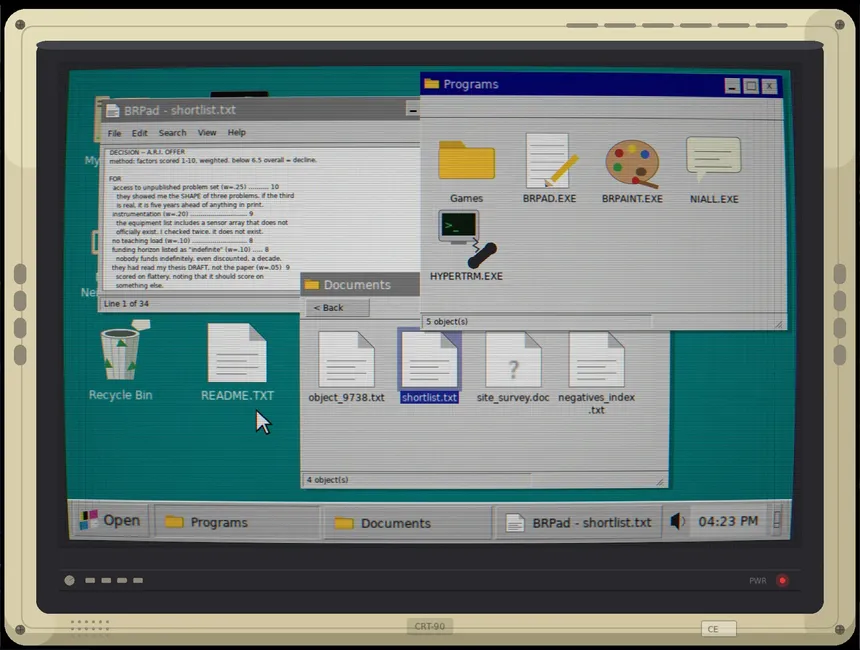Click the highlighted shortlist.txt file

point(429,365)
